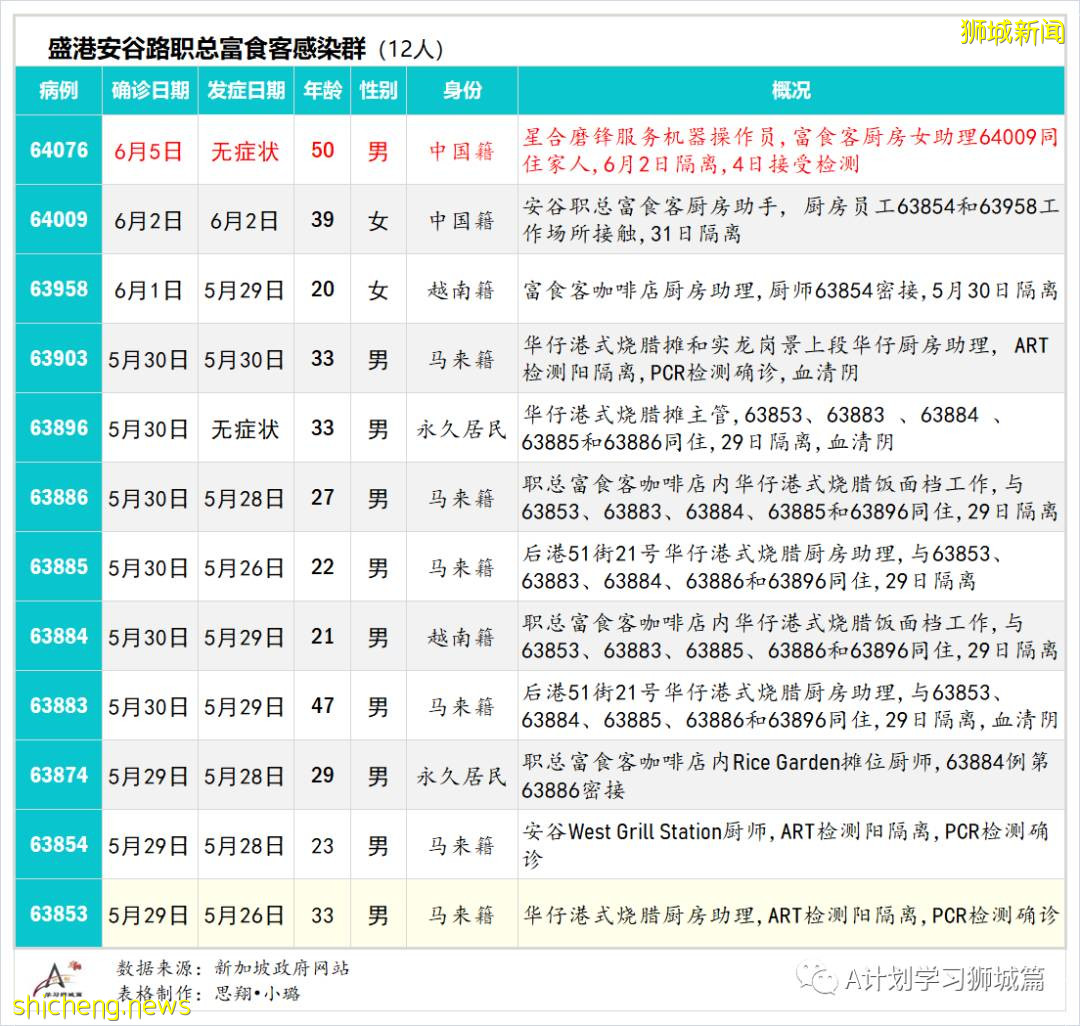Expand the 身份 column header
This screenshot has height=1026, width=1080.
point(460,90)
